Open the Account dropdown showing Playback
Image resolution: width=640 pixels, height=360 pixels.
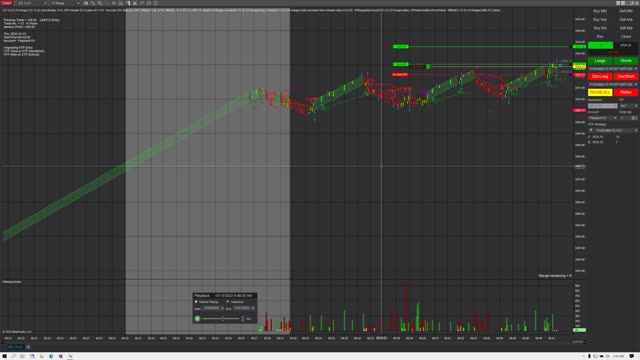pyautogui.click(x=602, y=118)
